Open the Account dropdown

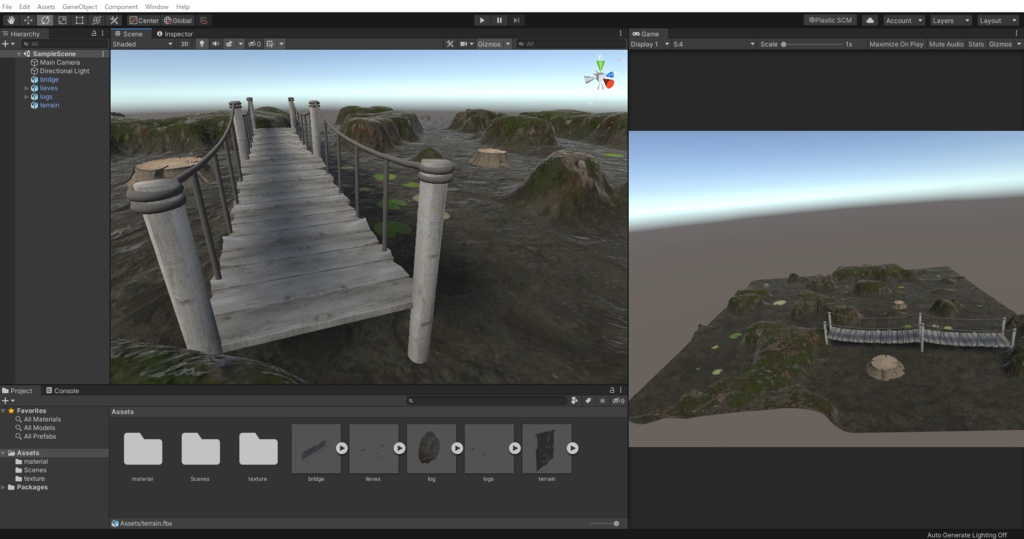coord(904,20)
